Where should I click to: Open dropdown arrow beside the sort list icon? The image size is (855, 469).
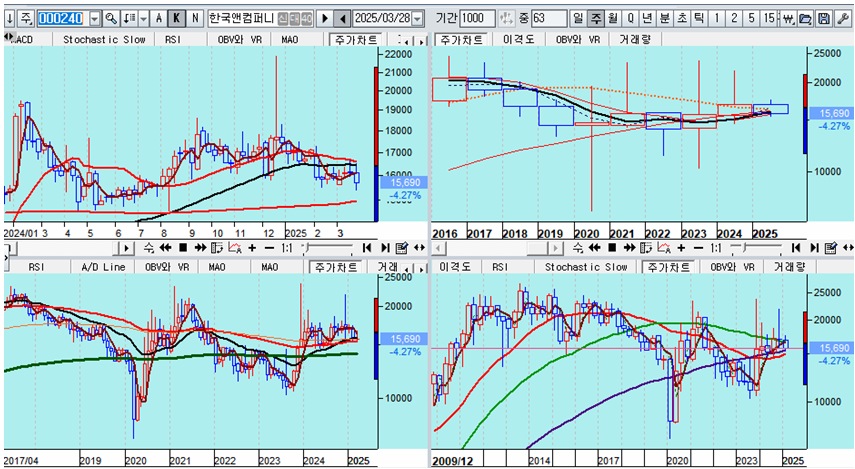143,19
